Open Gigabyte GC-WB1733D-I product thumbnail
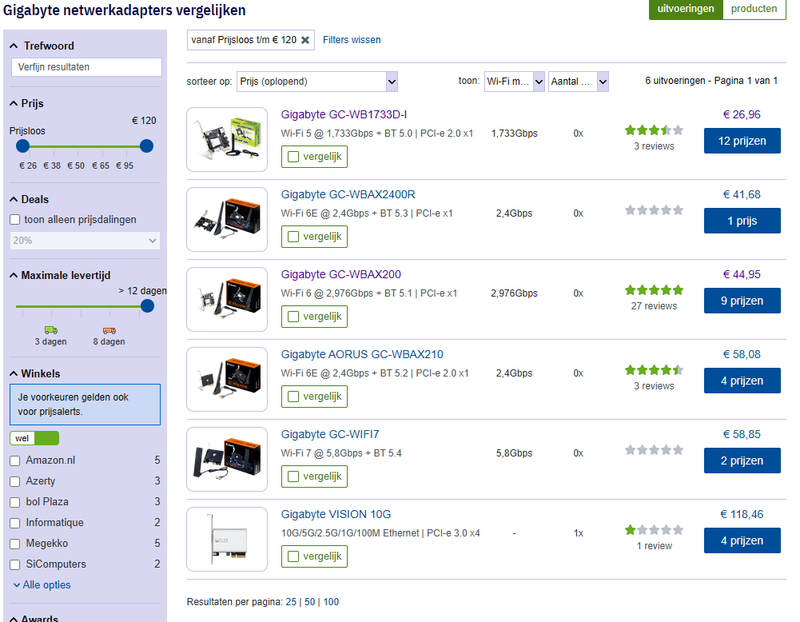Viewport: 800px width, 622px height. (227, 139)
